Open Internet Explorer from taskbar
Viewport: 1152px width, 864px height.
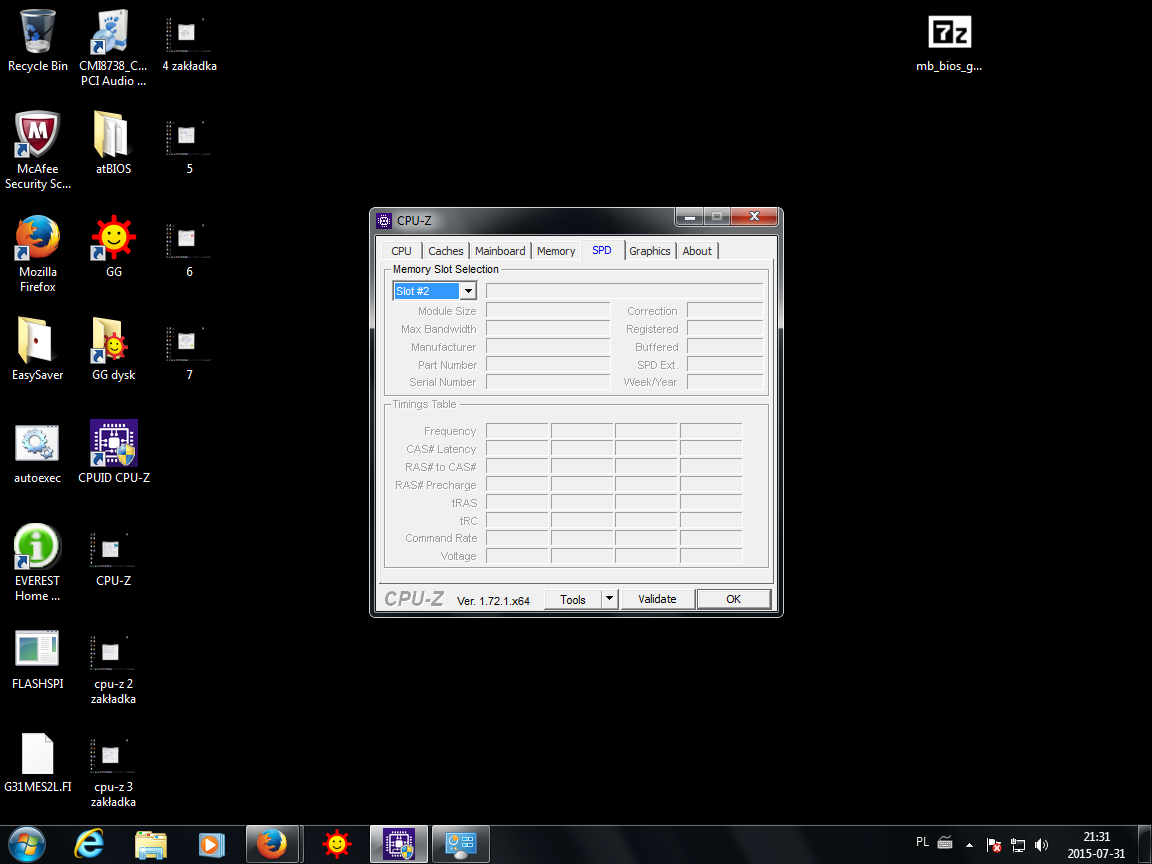coord(89,844)
